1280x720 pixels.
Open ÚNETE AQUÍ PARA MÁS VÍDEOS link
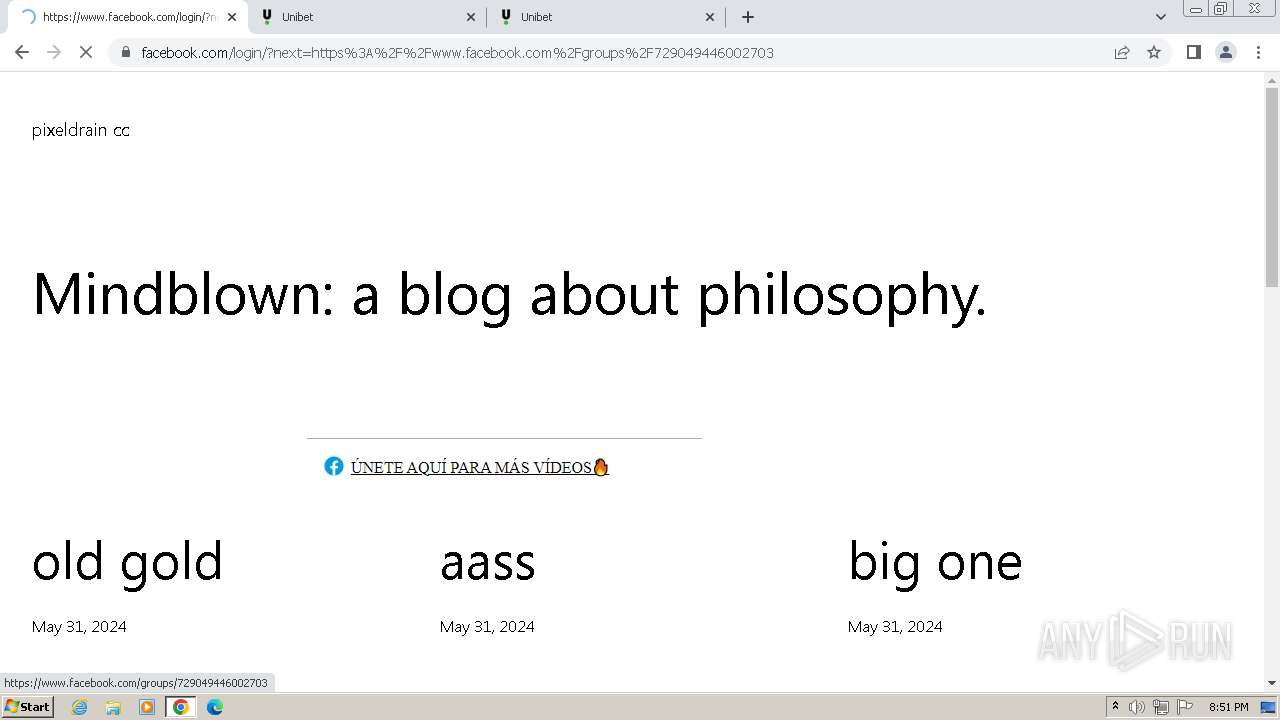click(x=479, y=467)
